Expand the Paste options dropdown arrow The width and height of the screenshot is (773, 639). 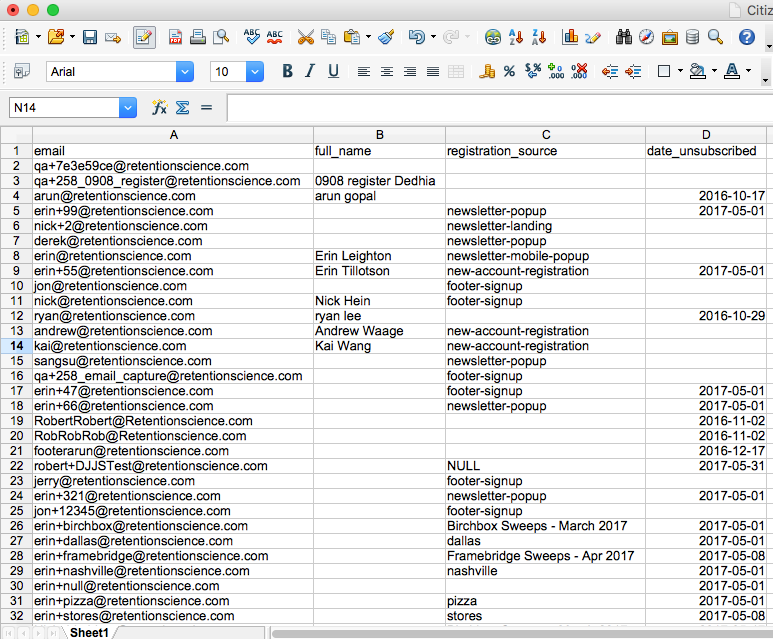(368, 37)
